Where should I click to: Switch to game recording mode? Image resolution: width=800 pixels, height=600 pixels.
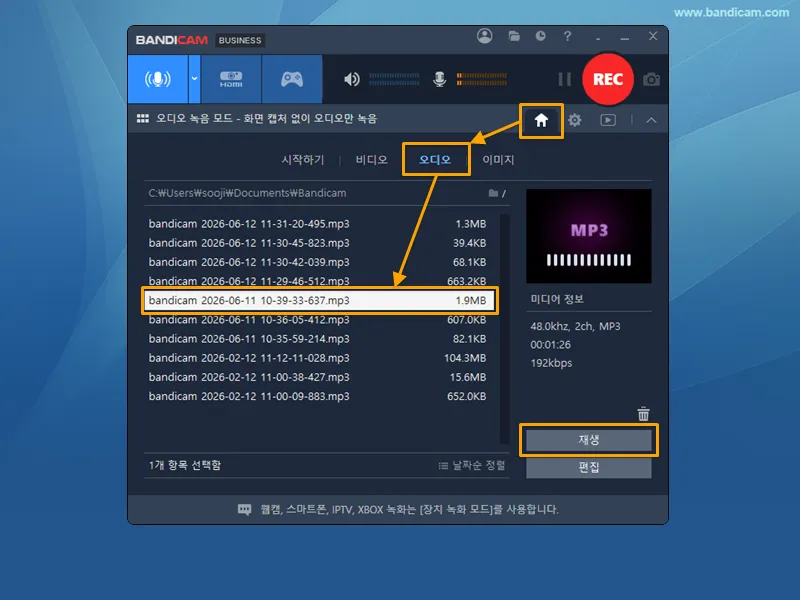click(292, 79)
